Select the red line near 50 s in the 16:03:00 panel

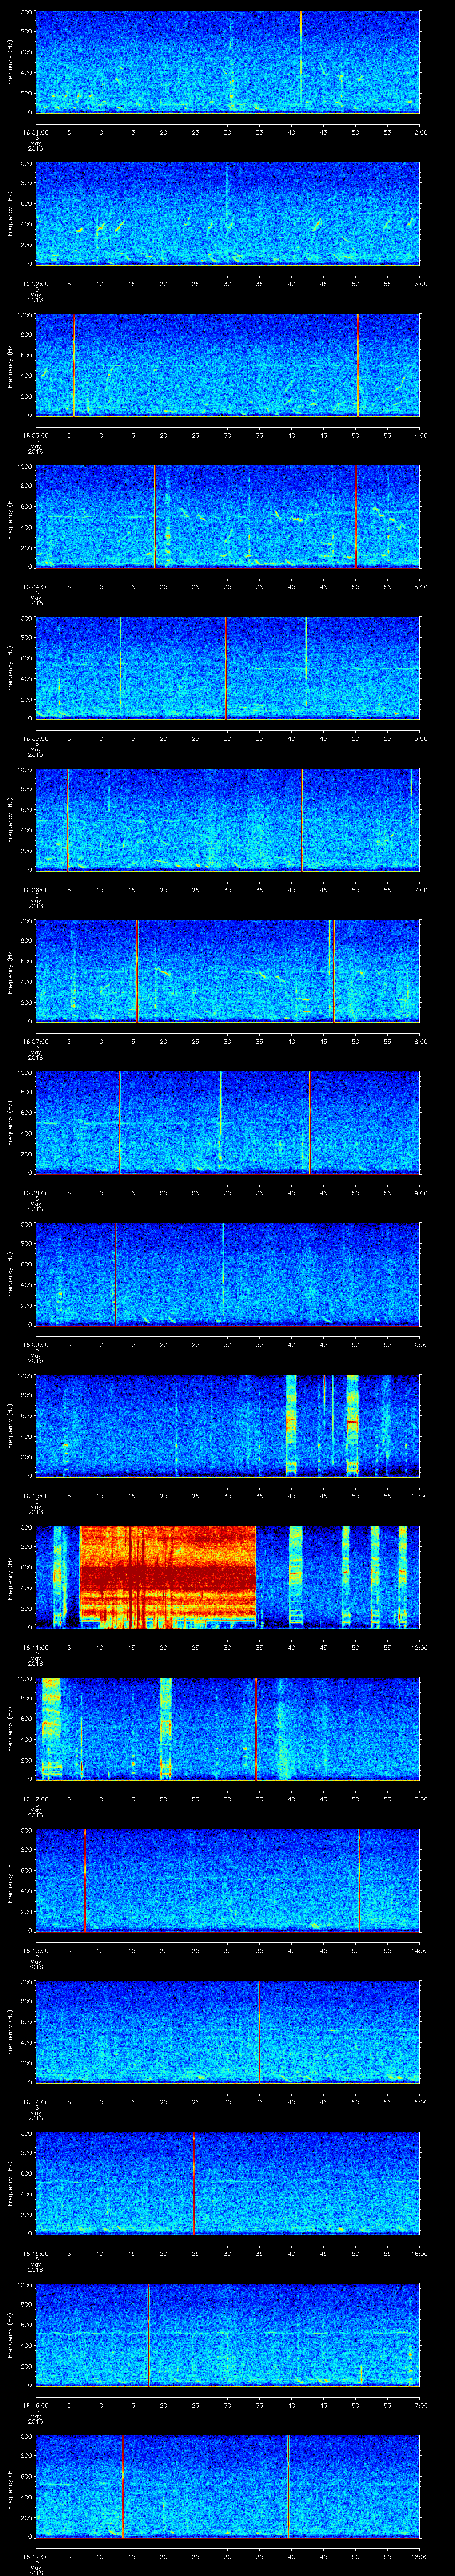tap(358, 365)
